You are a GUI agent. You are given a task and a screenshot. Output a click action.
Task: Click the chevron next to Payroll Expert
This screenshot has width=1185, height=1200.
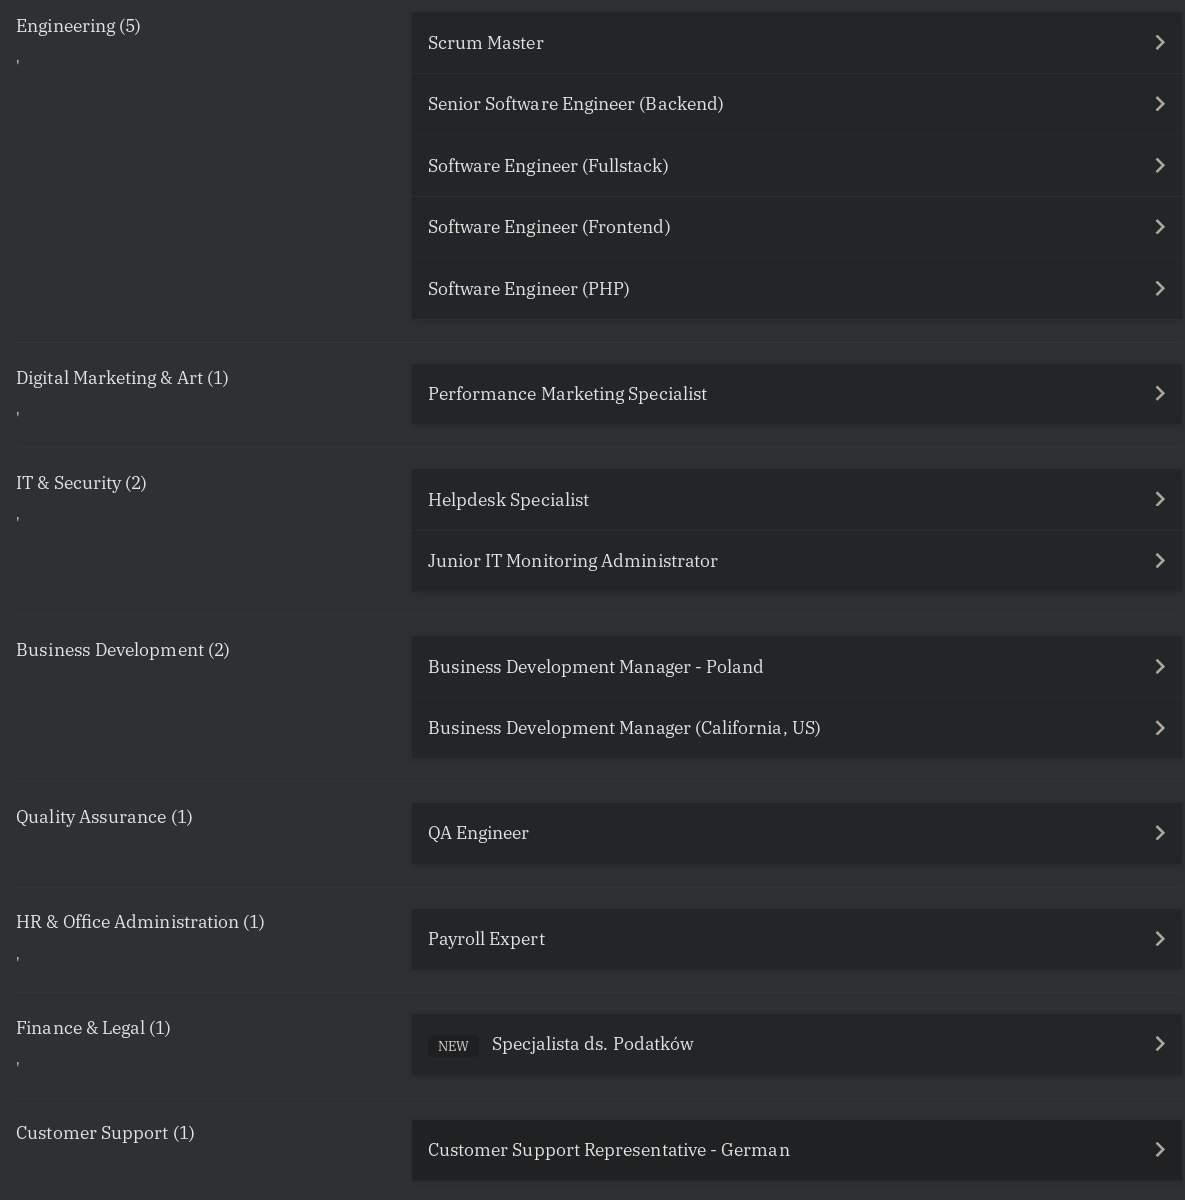1160,938
